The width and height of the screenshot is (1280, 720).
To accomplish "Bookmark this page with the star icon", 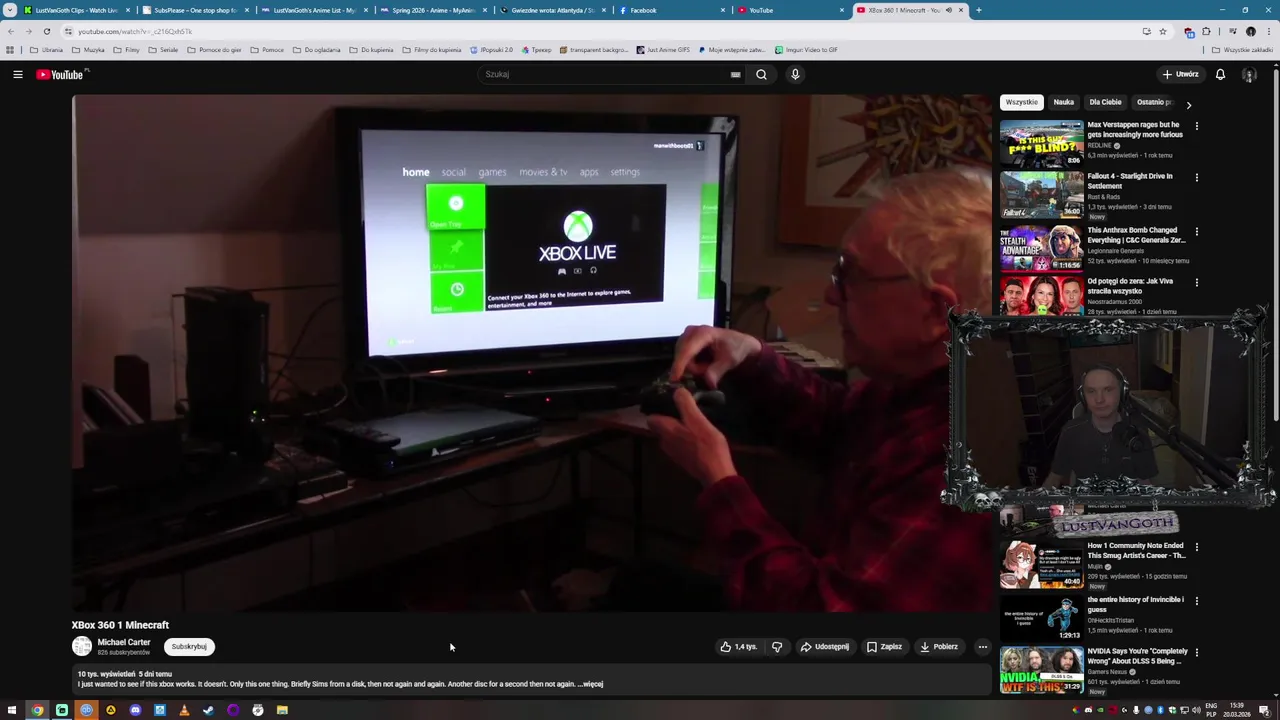I will point(1162,31).
